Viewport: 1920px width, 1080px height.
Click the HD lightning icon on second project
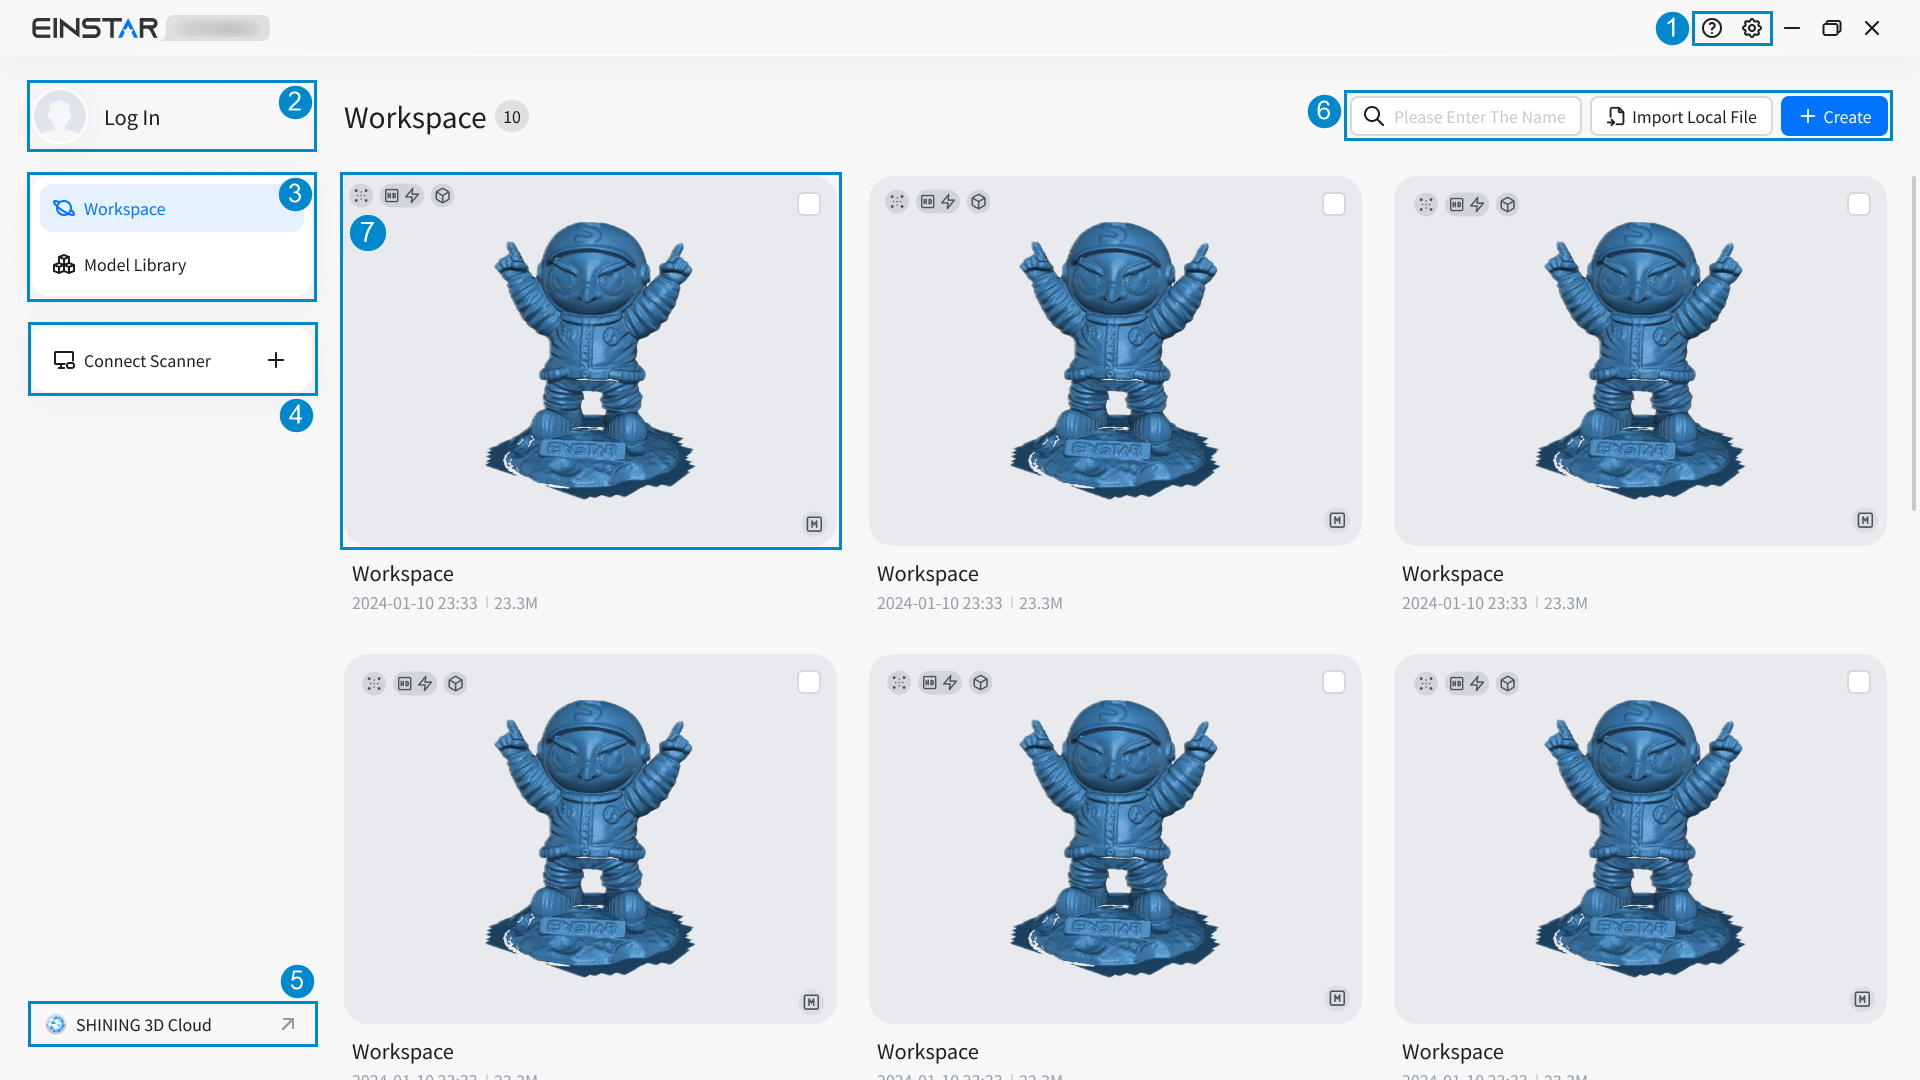pyautogui.click(x=938, y=202)
